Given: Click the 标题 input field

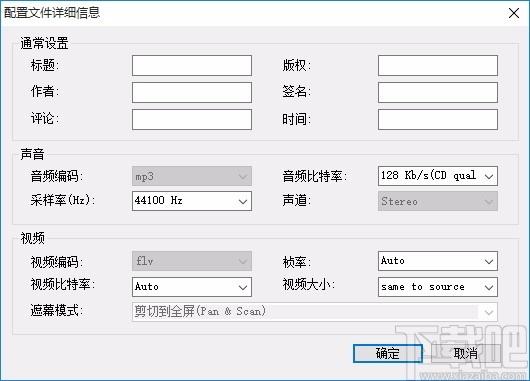Looking at the screenshot, I should click(192, 66).
